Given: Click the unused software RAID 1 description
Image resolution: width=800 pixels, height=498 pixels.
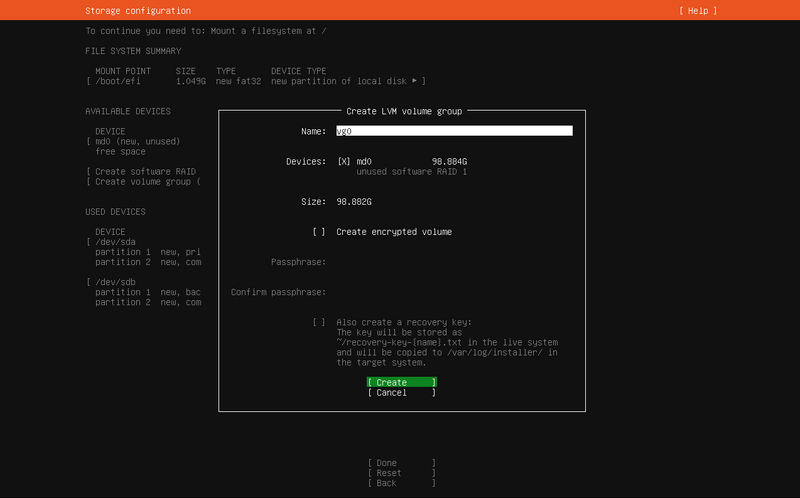Looking at the screenshot, I should 411,171.
